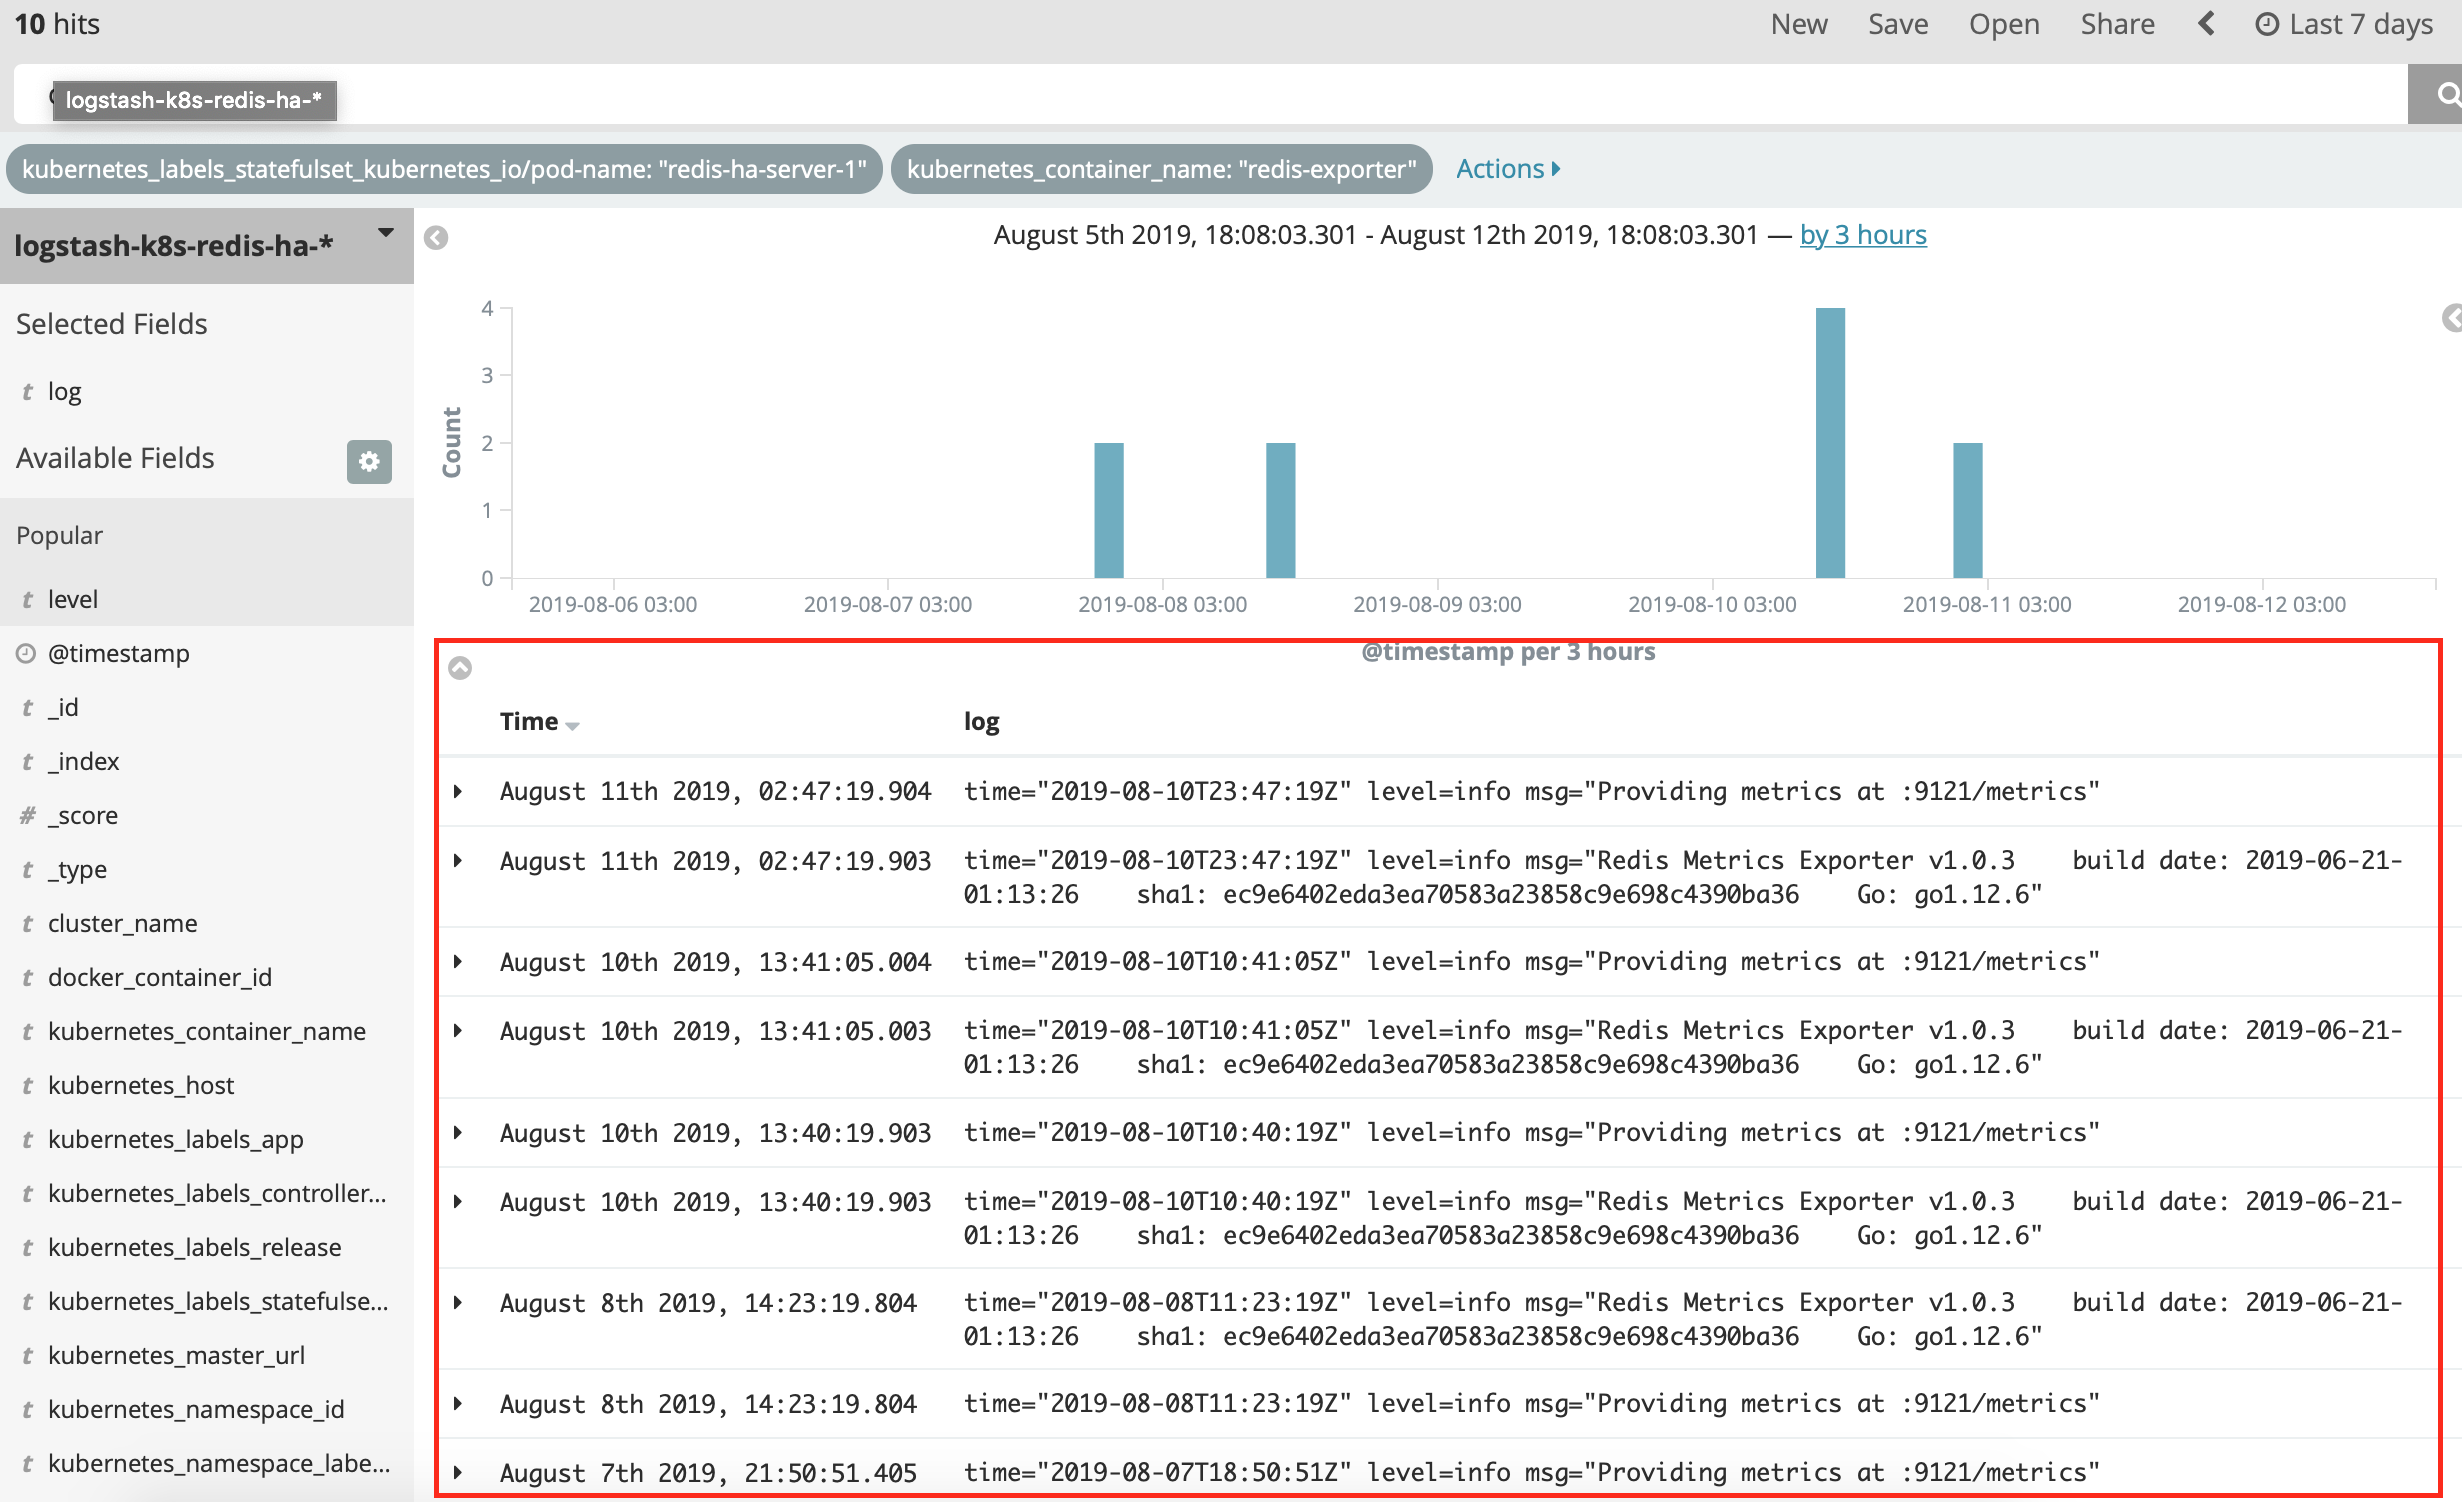Click the clock icon next to Last 7 days

coord(2265,23)
